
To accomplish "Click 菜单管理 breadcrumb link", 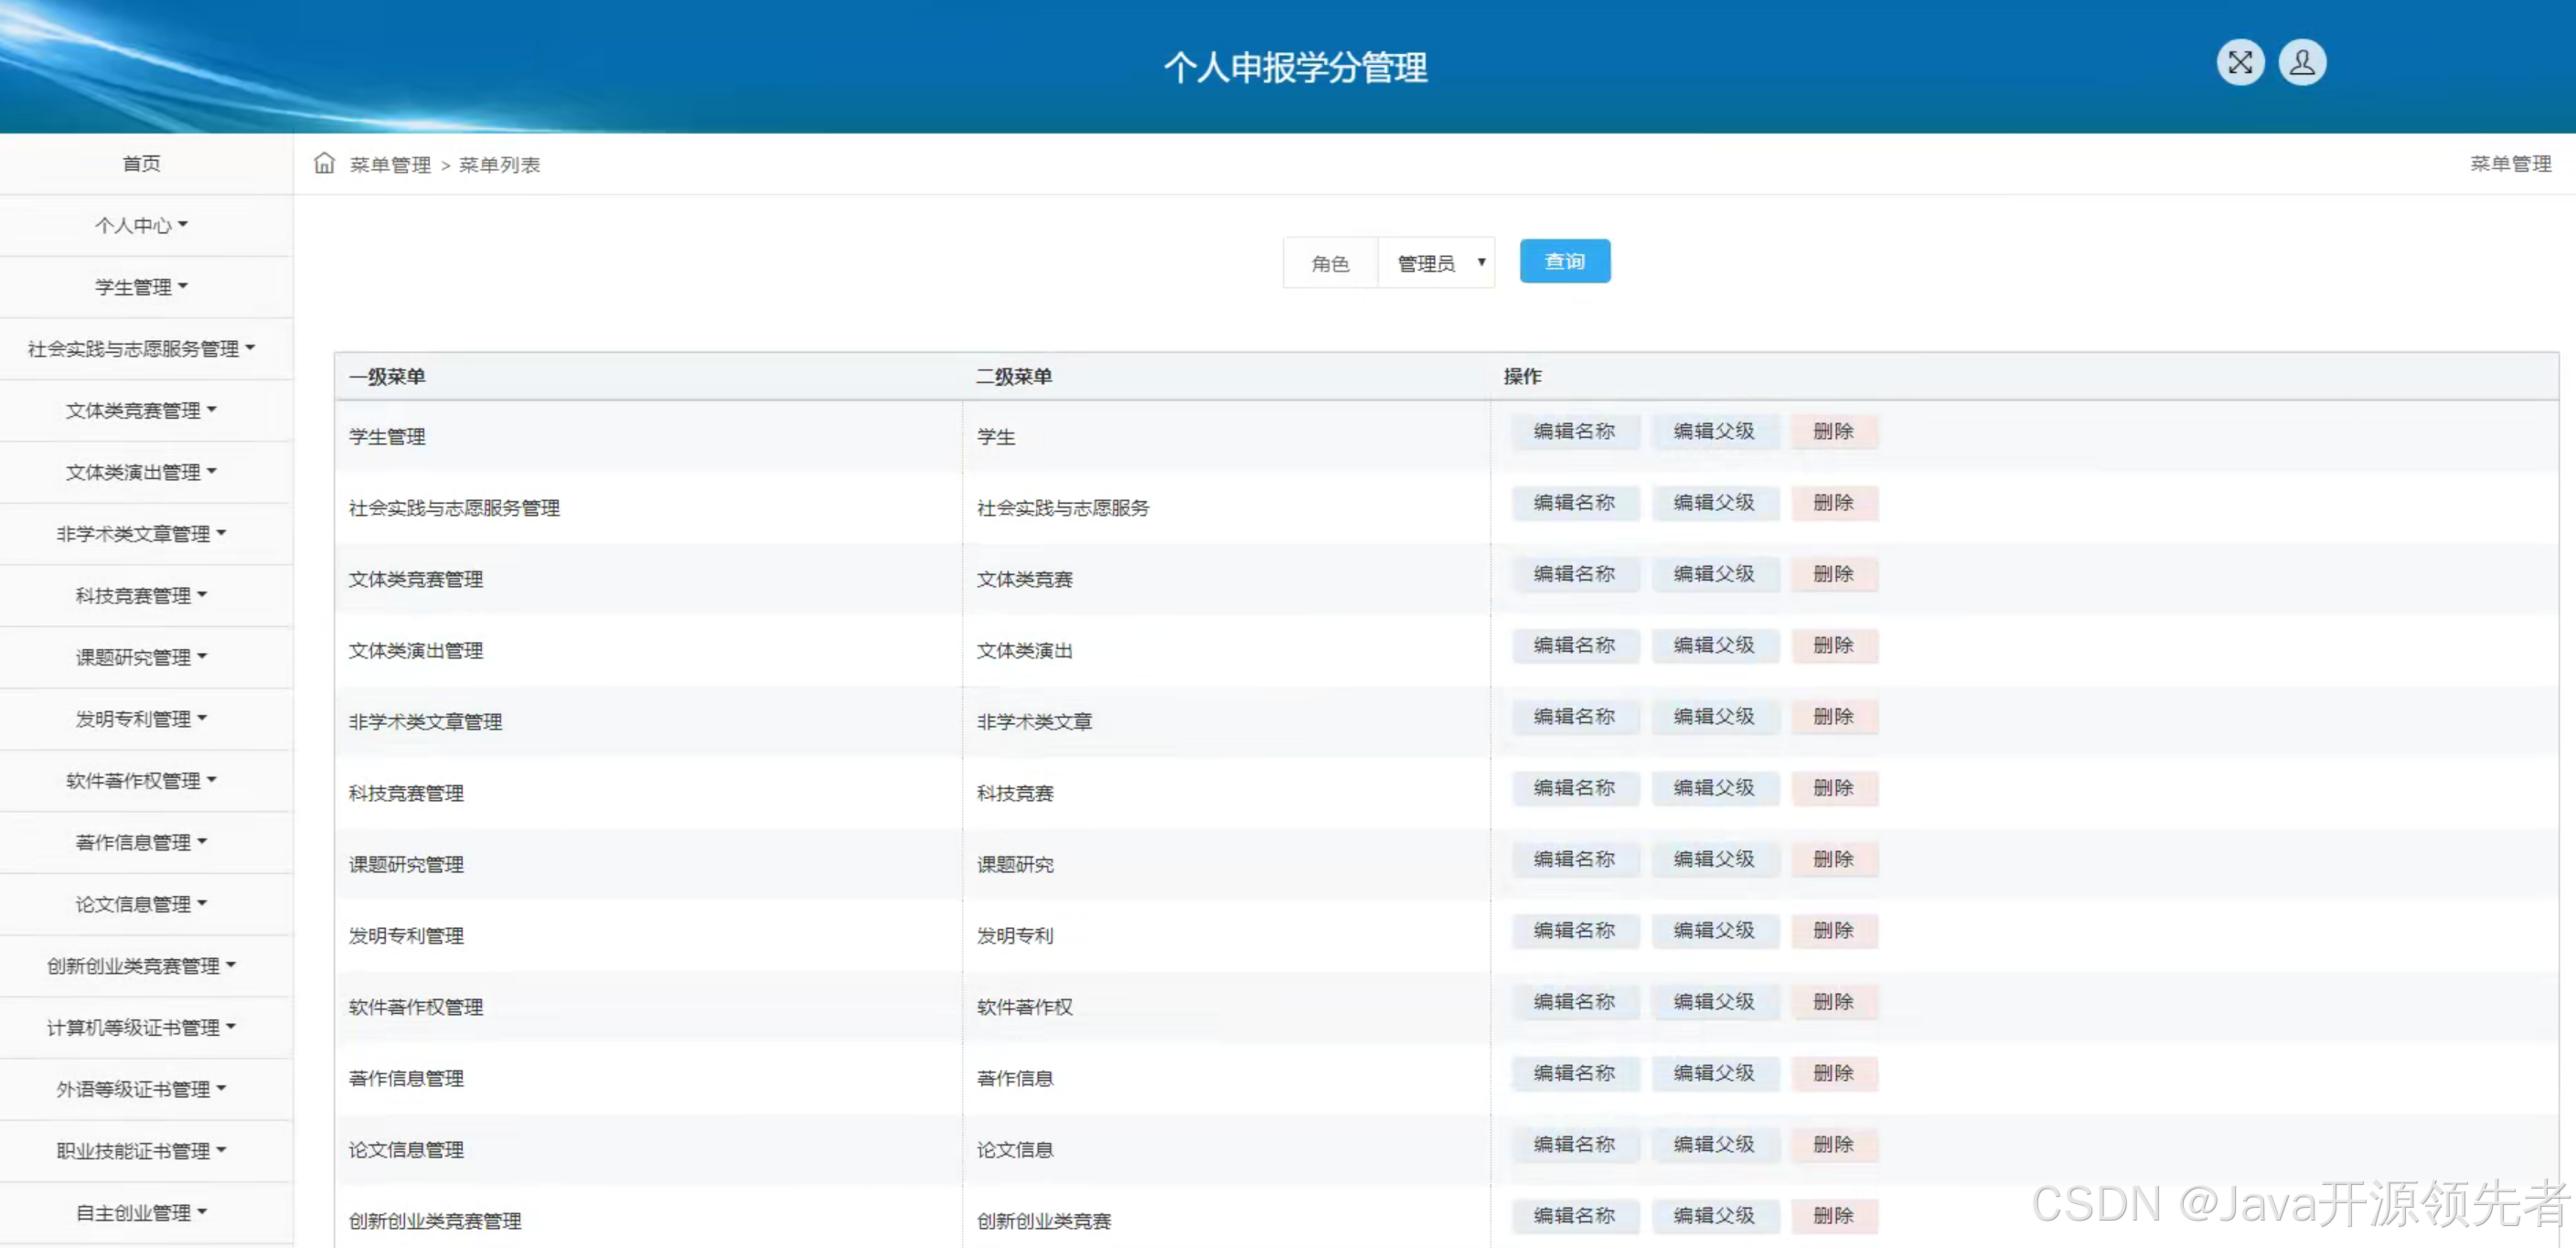I will coord(390,165).
